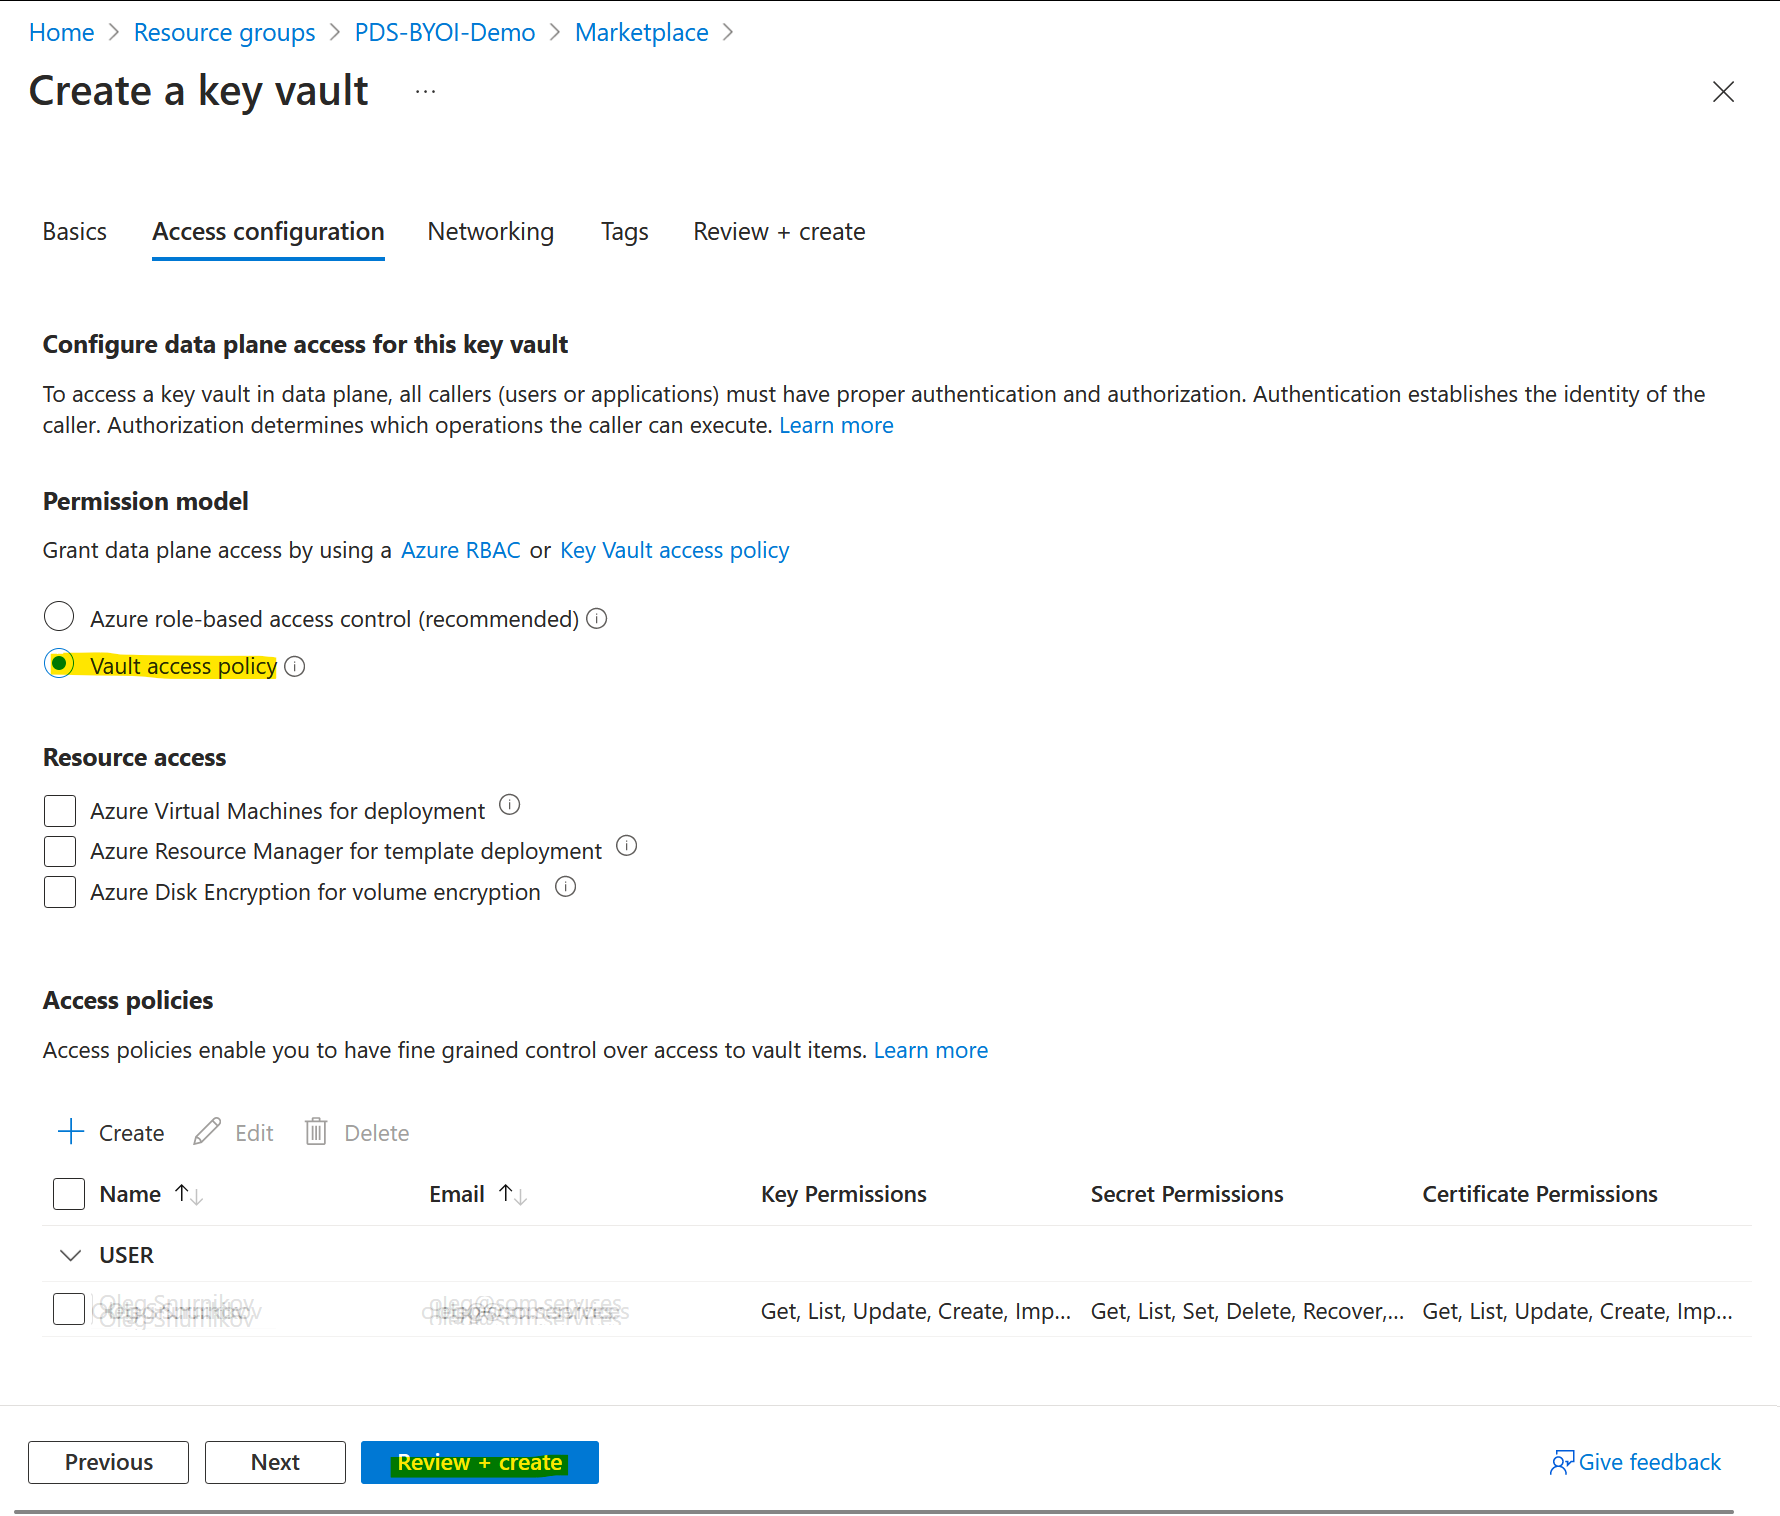Click the Review + create button
Image resolution: width=1780 pixels, height=1516 pixels.
(479, 1462)
